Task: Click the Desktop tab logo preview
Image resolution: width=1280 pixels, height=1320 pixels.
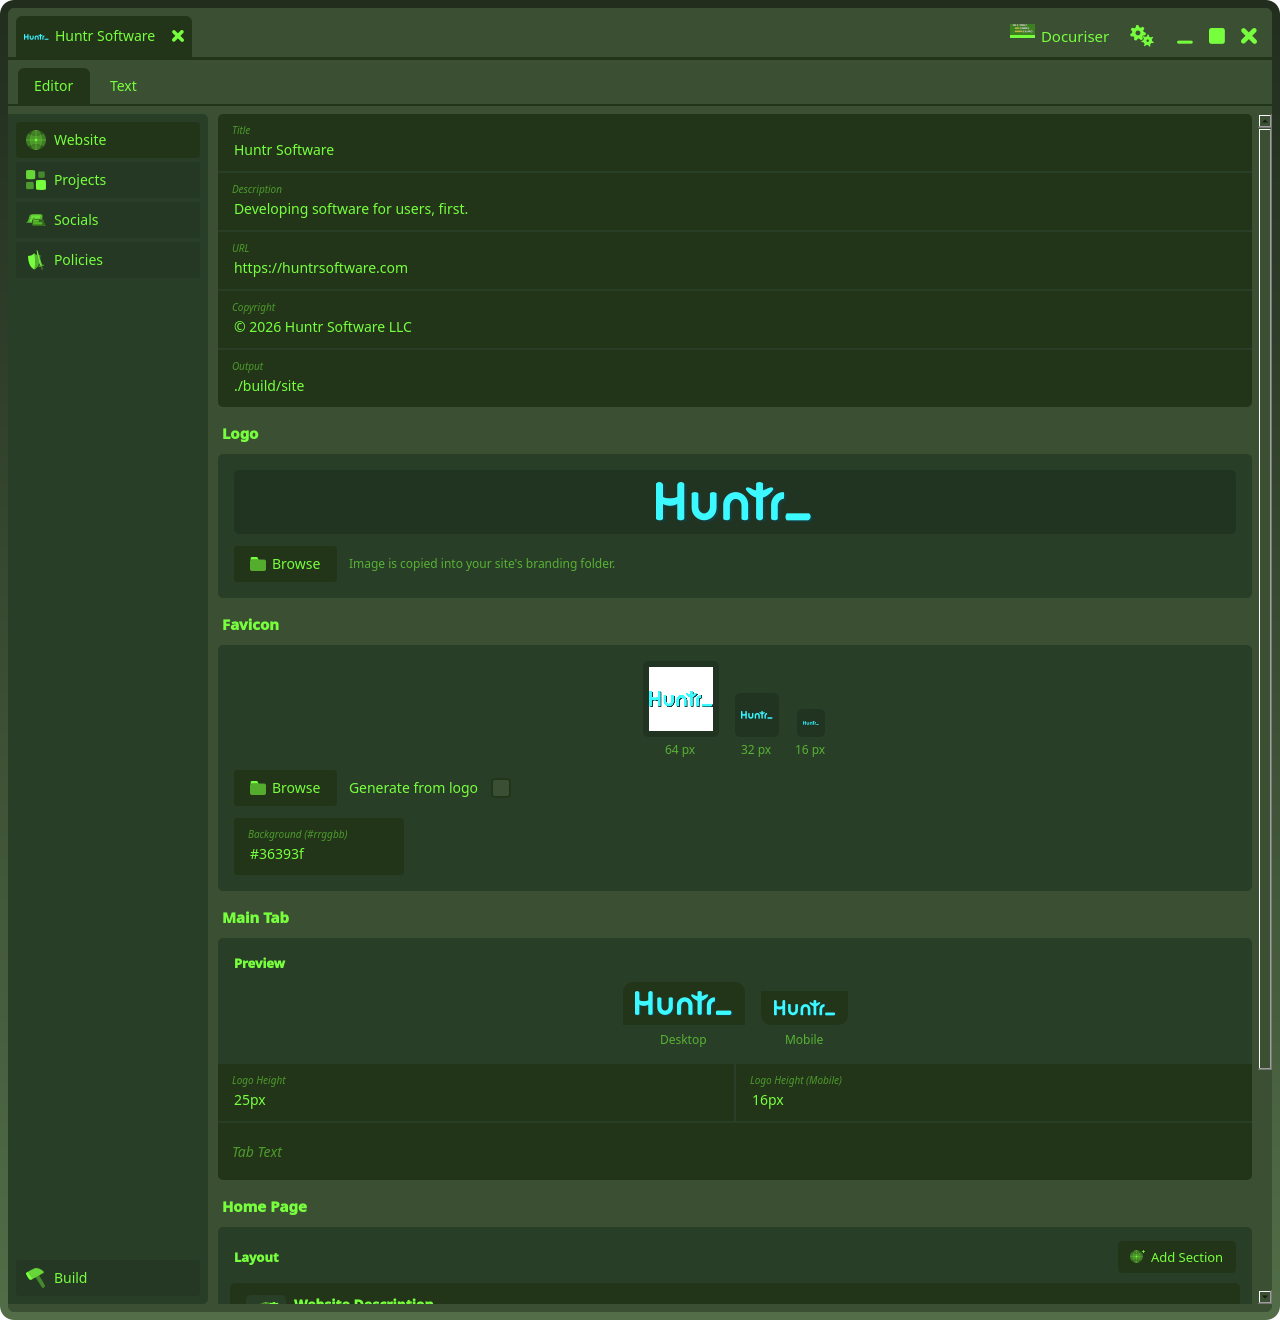Action: point(684,1003)
